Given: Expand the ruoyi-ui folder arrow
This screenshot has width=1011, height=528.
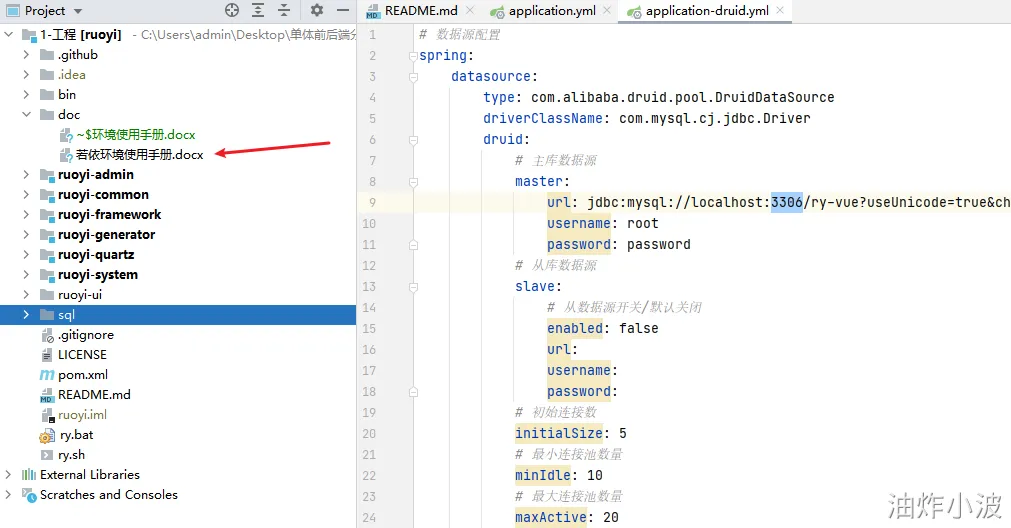Looking at the screenshot, I should [x=26, y=295].
